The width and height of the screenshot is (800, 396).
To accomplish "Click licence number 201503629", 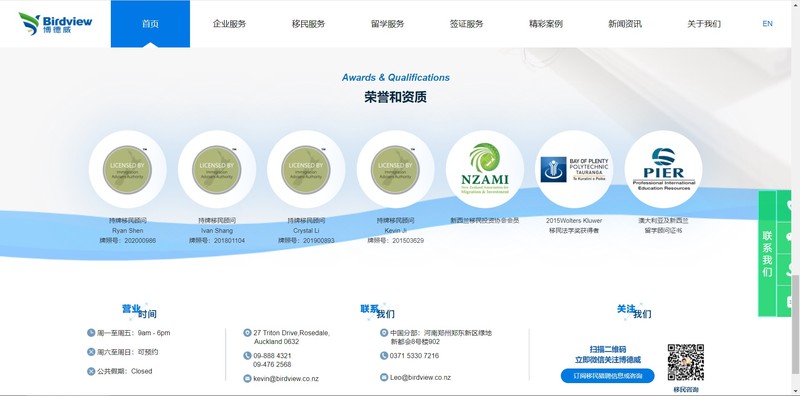I will [x=408, y=240].
